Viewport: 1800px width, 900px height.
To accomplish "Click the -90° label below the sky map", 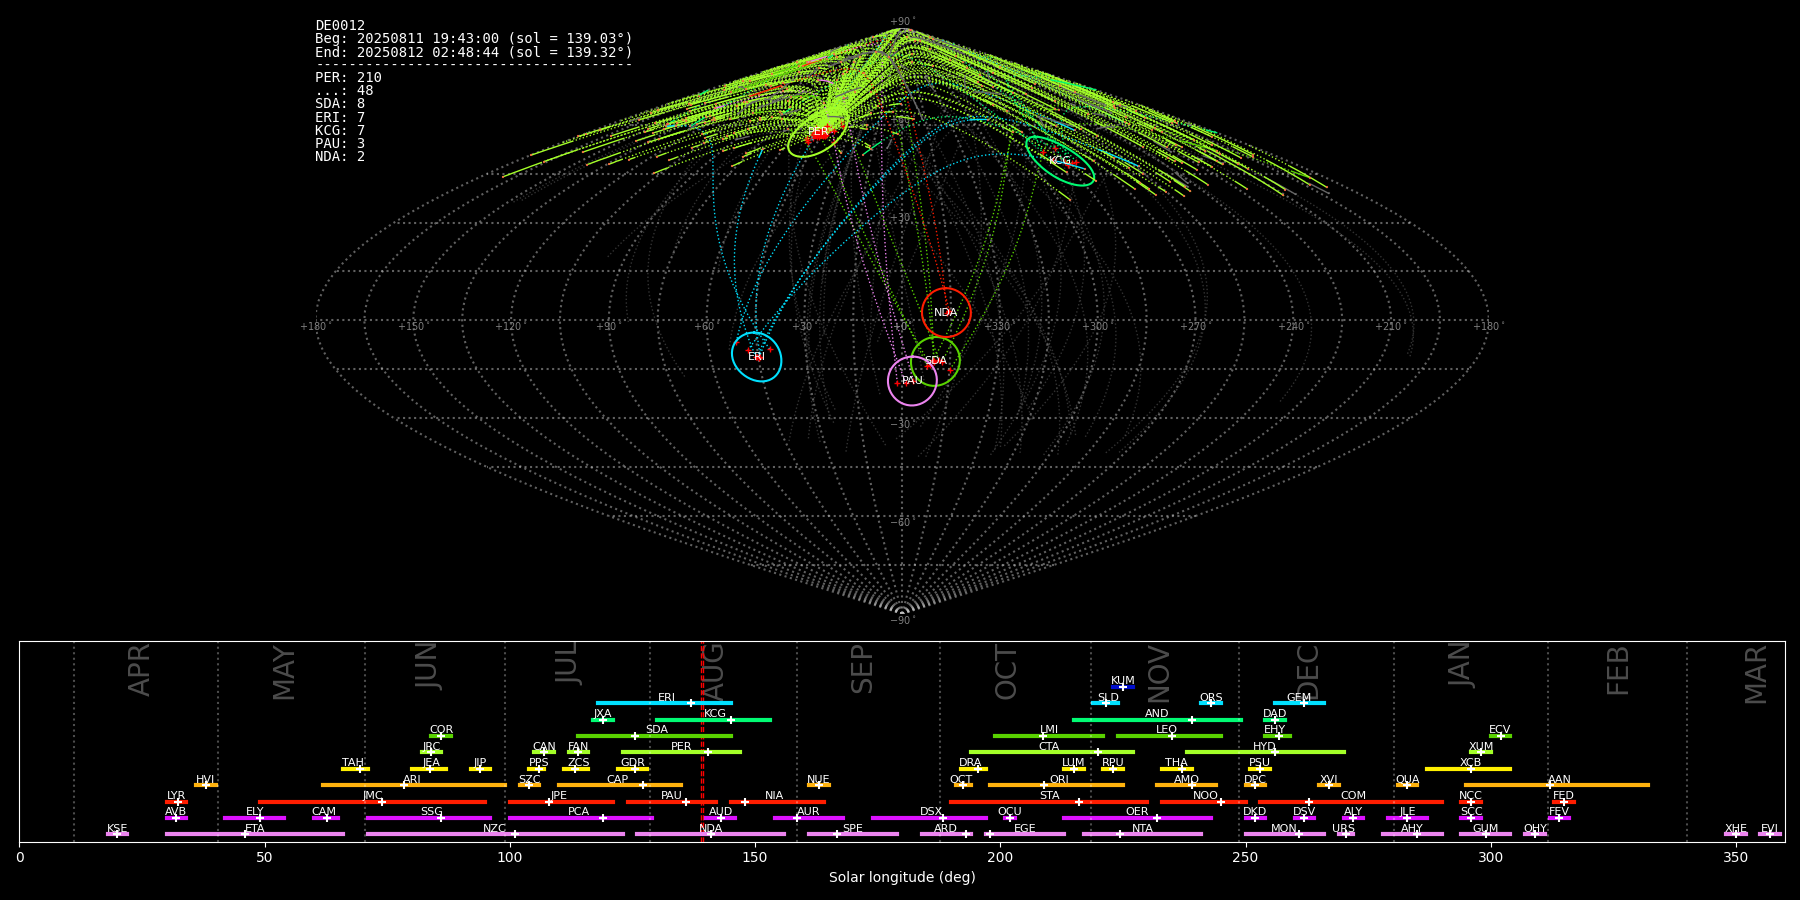I will click(902, 621).
